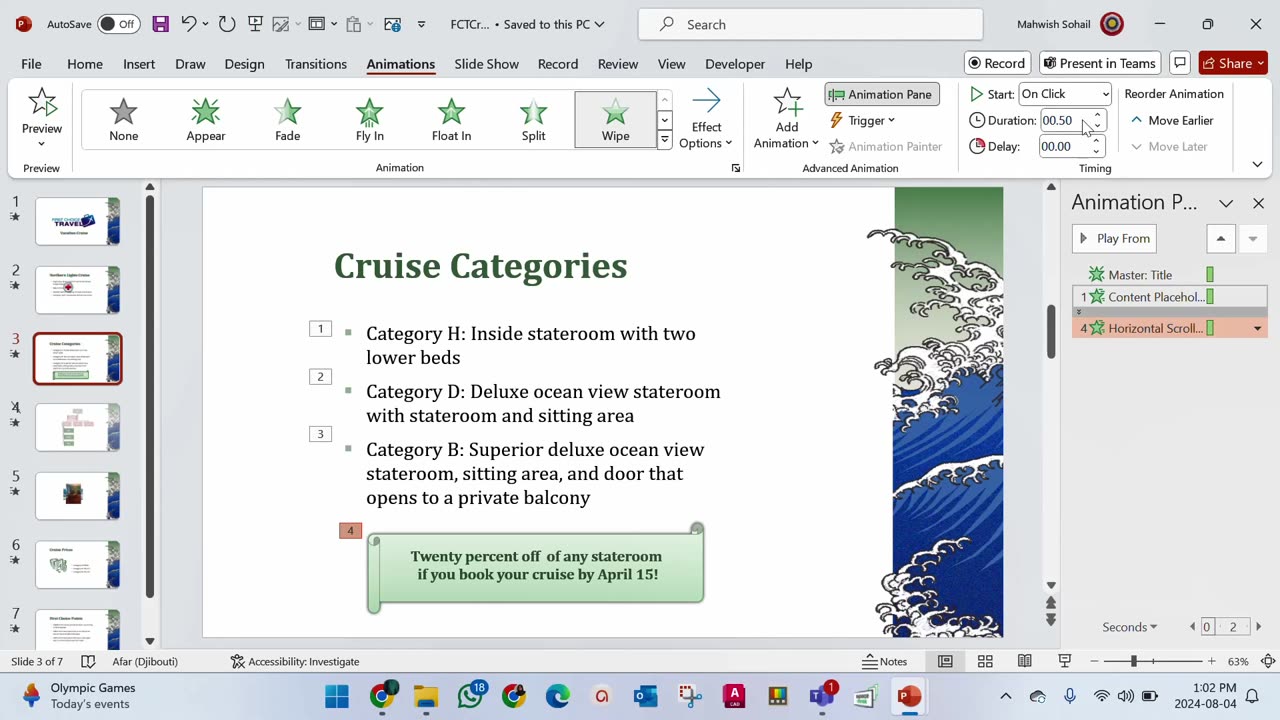Open Accessibility: Investigate status

(295, 661)
